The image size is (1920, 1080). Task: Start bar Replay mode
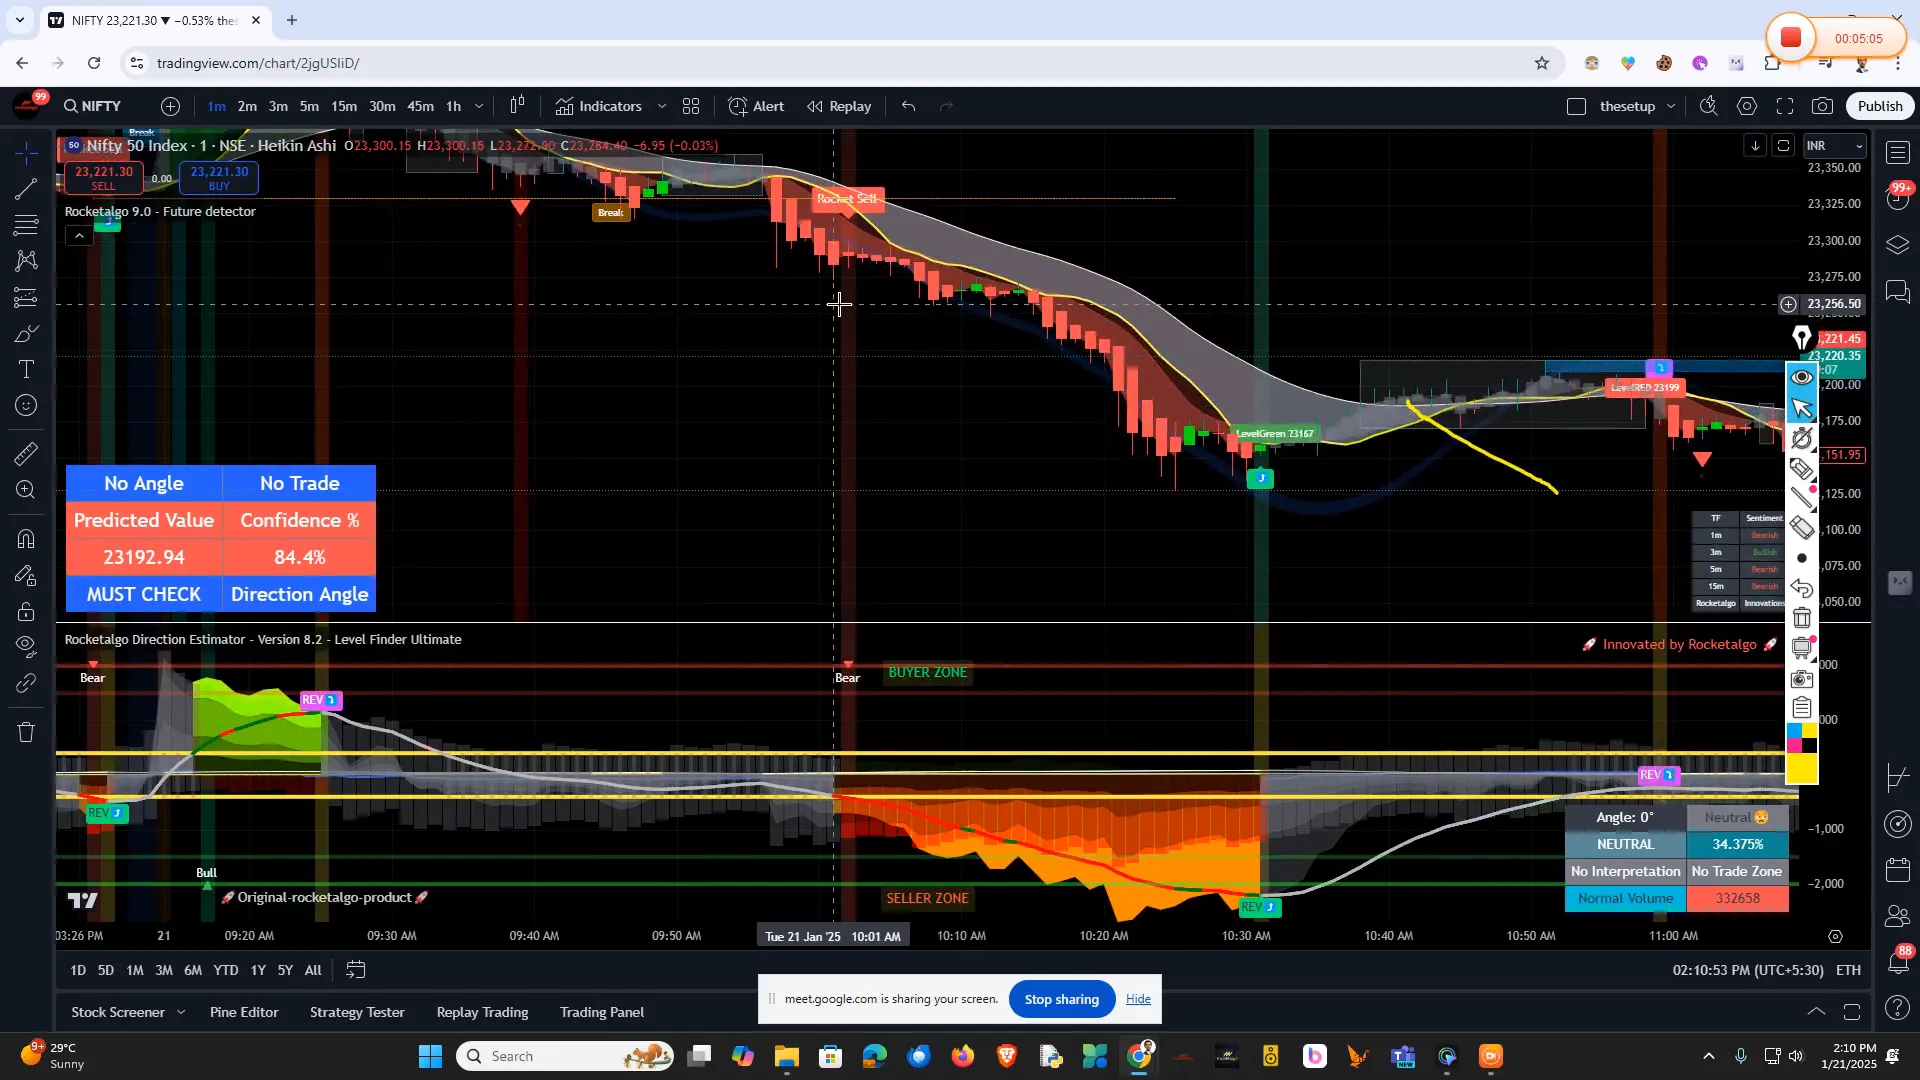840,106
